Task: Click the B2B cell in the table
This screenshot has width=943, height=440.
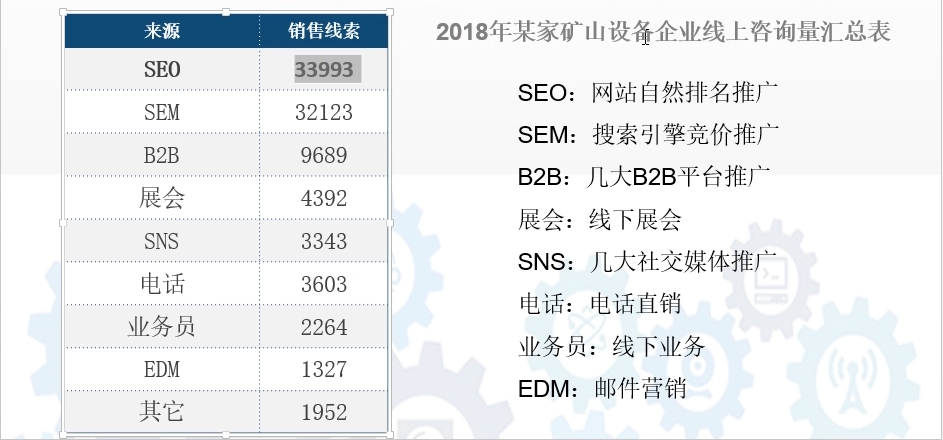Action: [161, 155]
